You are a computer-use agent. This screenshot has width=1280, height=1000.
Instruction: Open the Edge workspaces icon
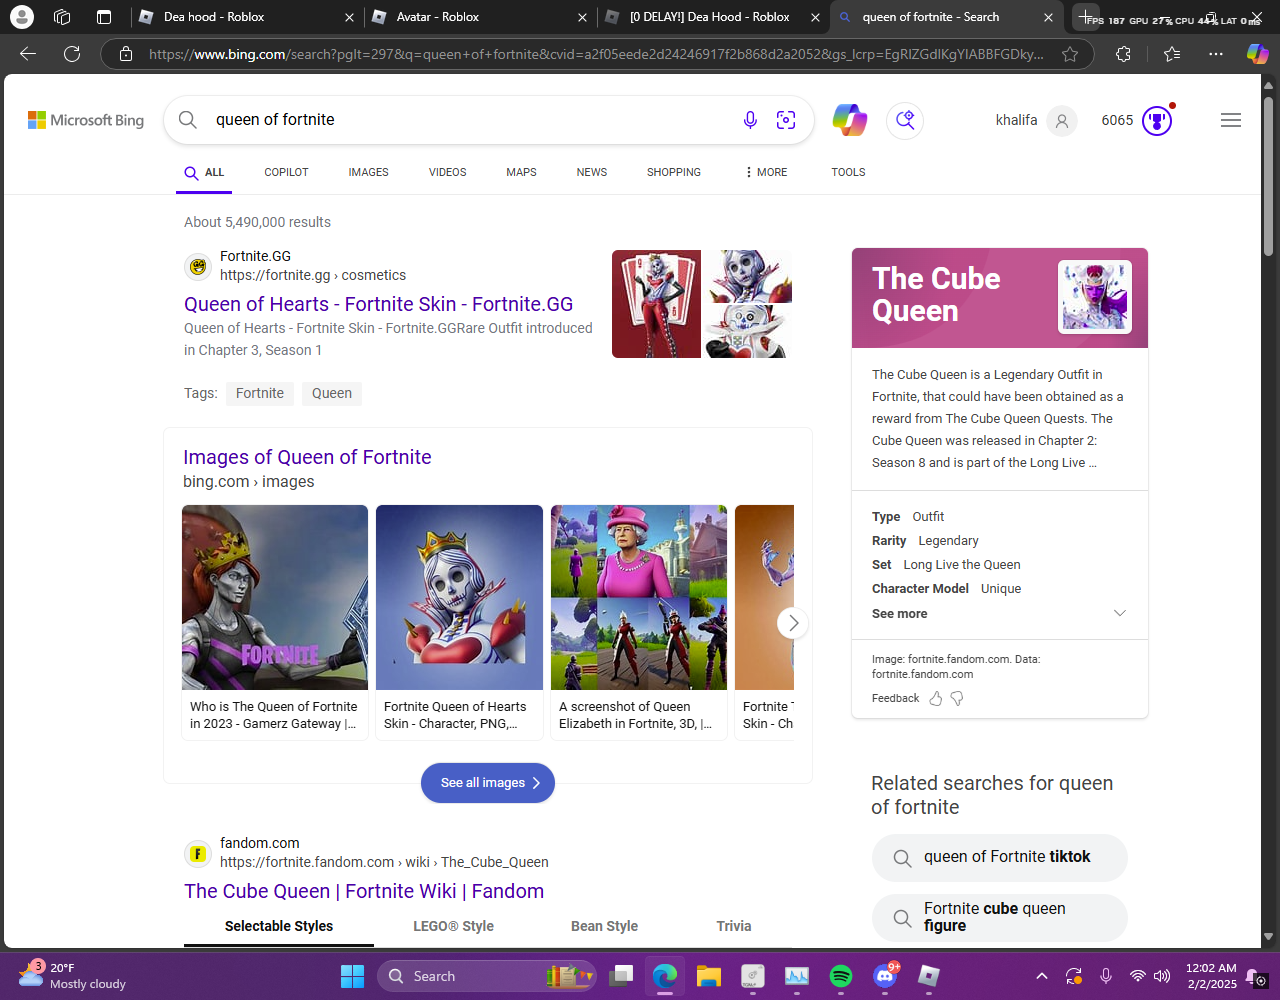pos(62,17)
